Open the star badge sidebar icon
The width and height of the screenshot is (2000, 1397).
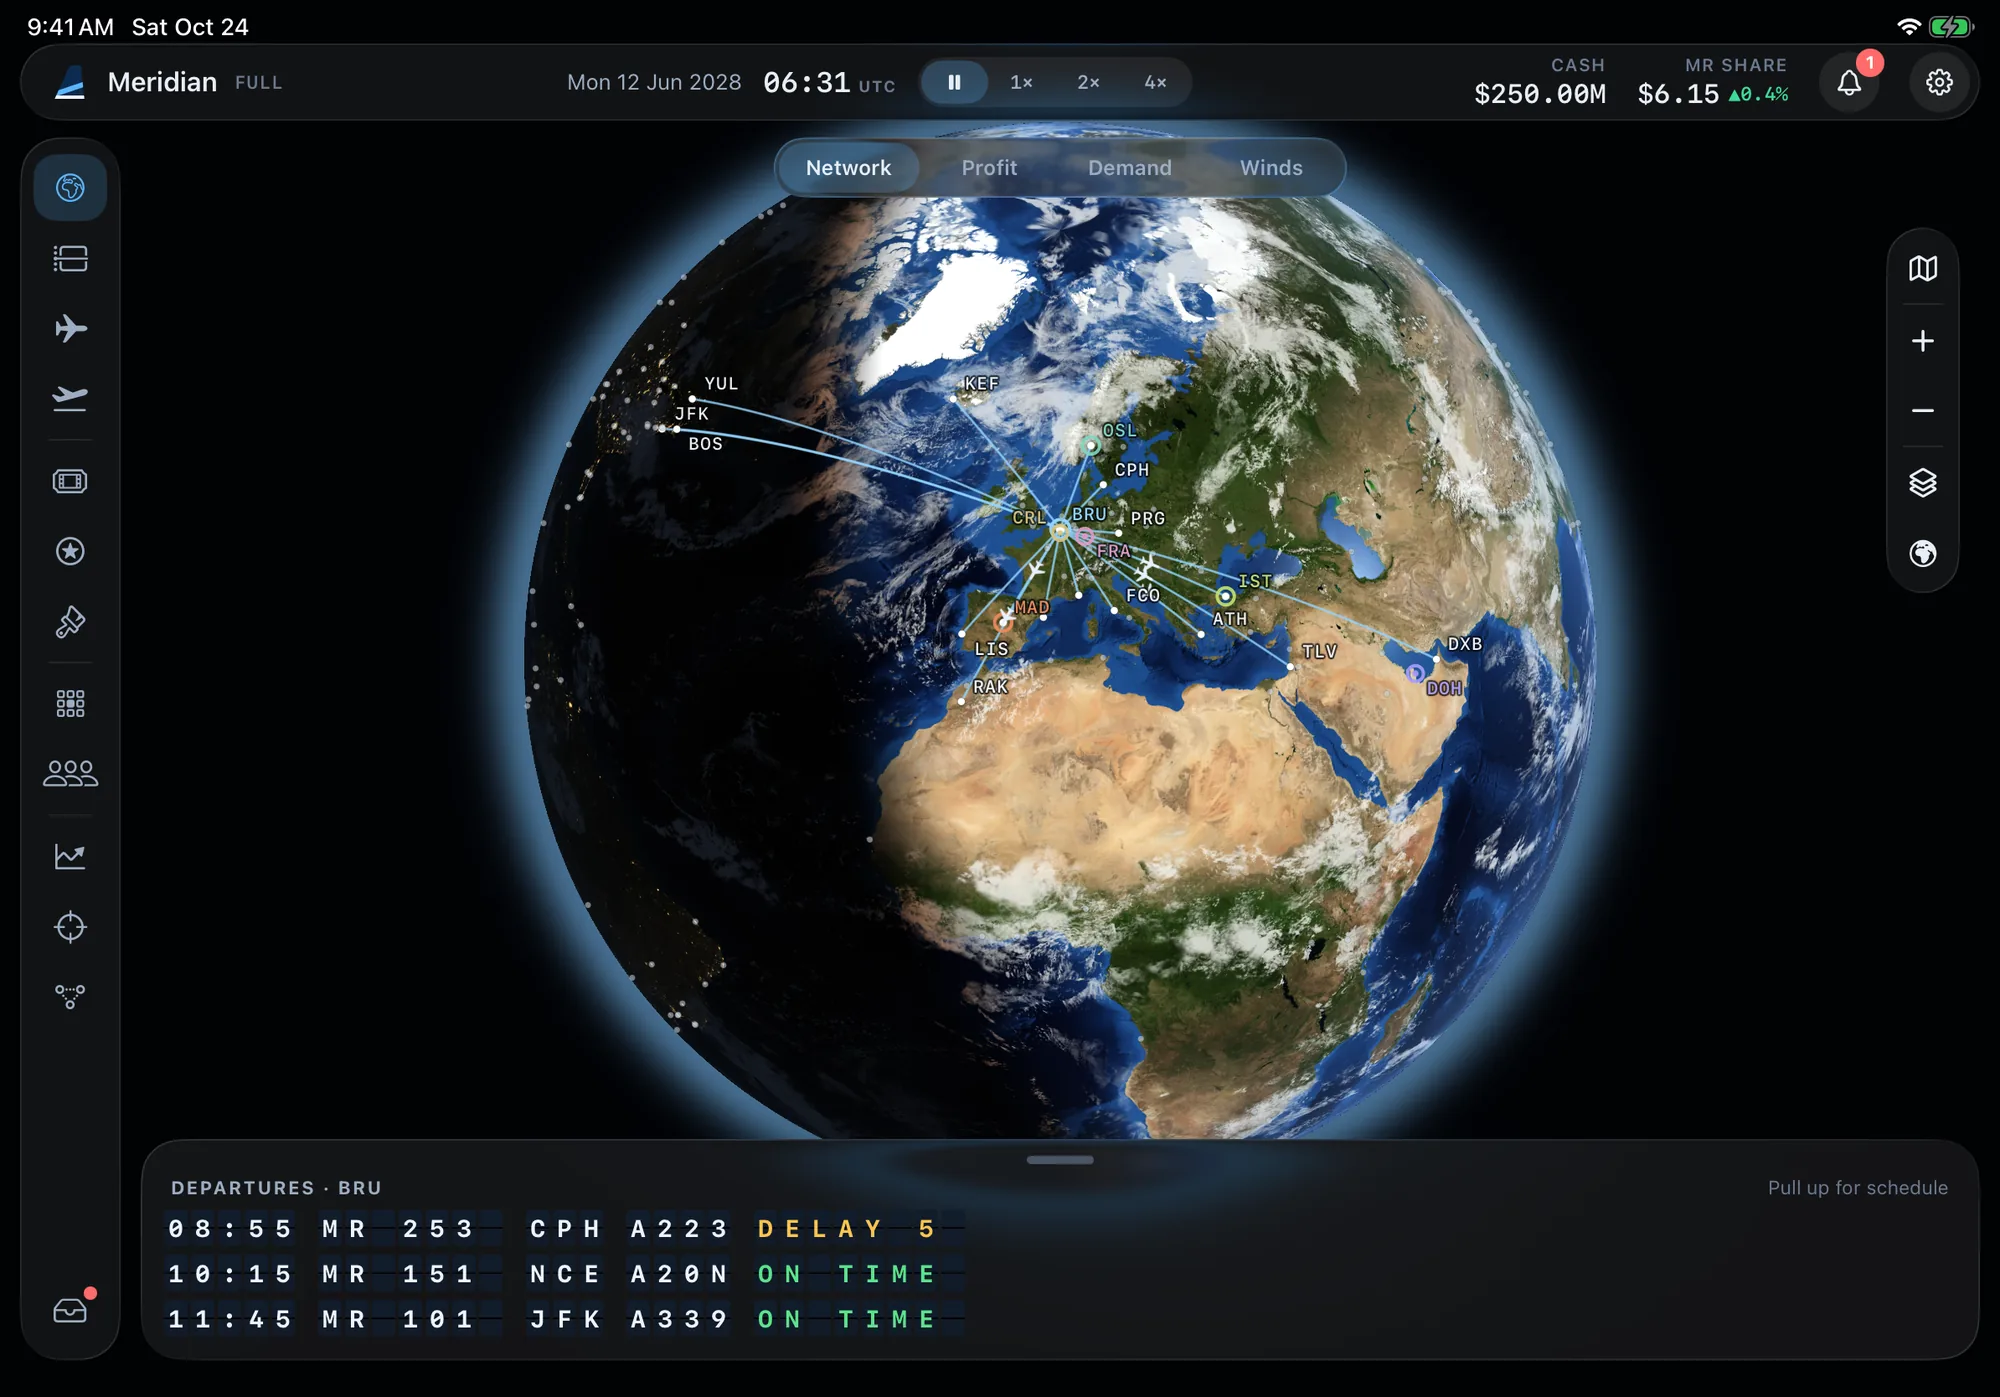point(70,551)
